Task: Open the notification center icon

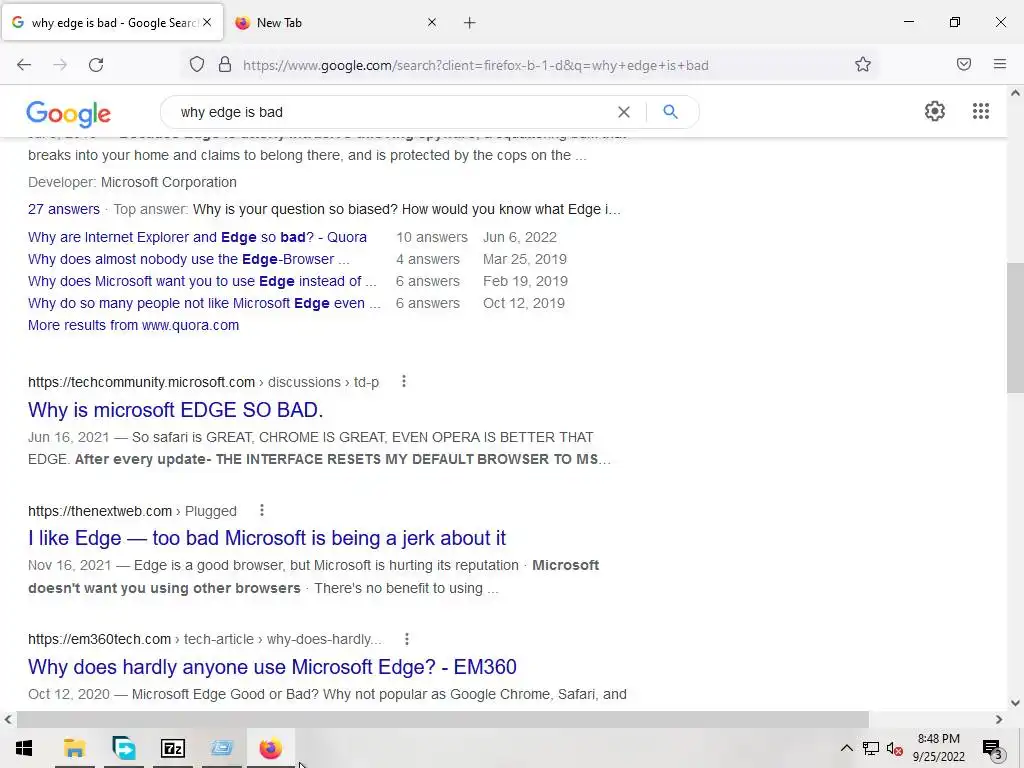Action: pyautogui.click(x=992, y=749)
